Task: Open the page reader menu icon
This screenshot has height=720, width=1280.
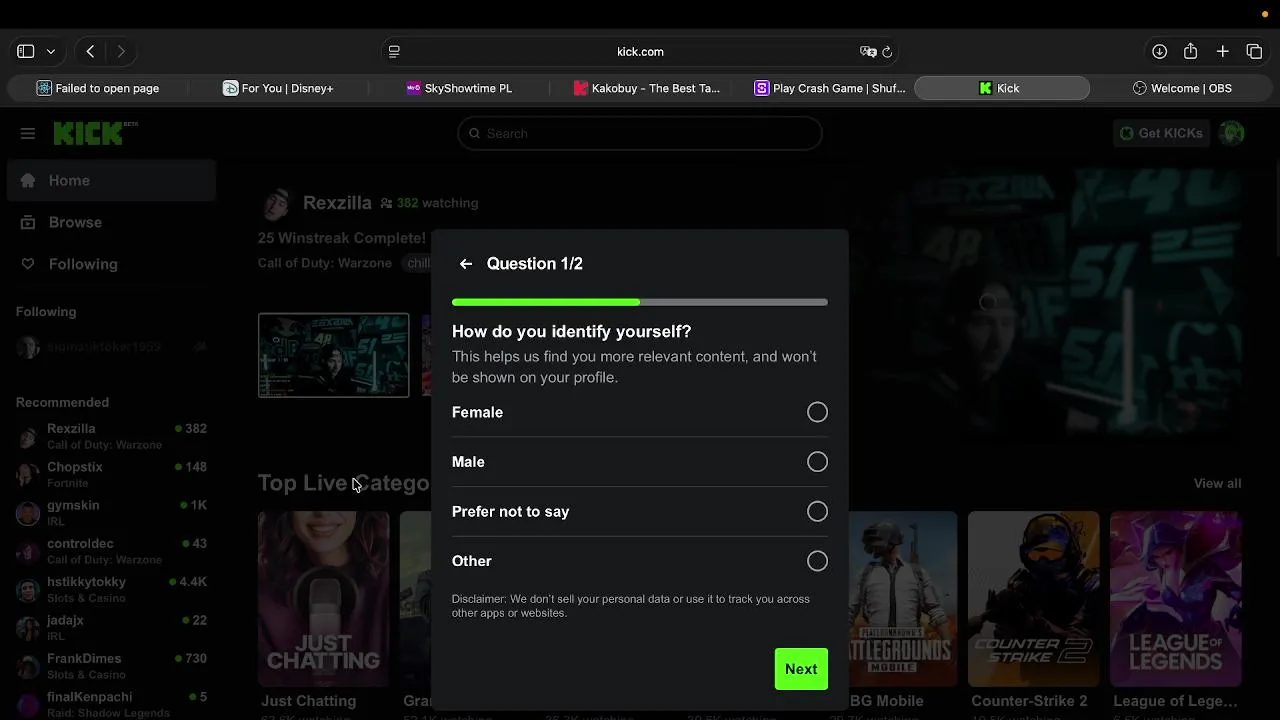Action: [x=394, y=51]
